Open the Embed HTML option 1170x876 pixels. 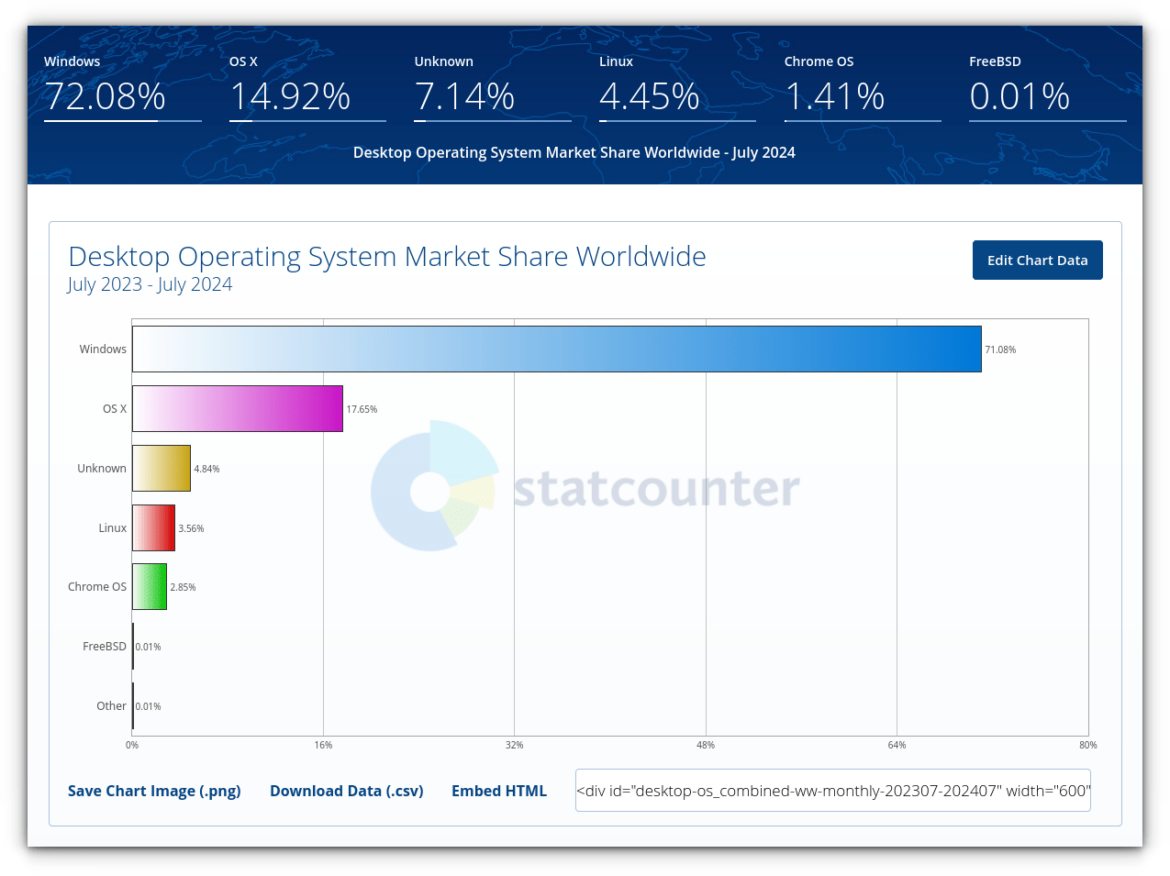(499, 790)
